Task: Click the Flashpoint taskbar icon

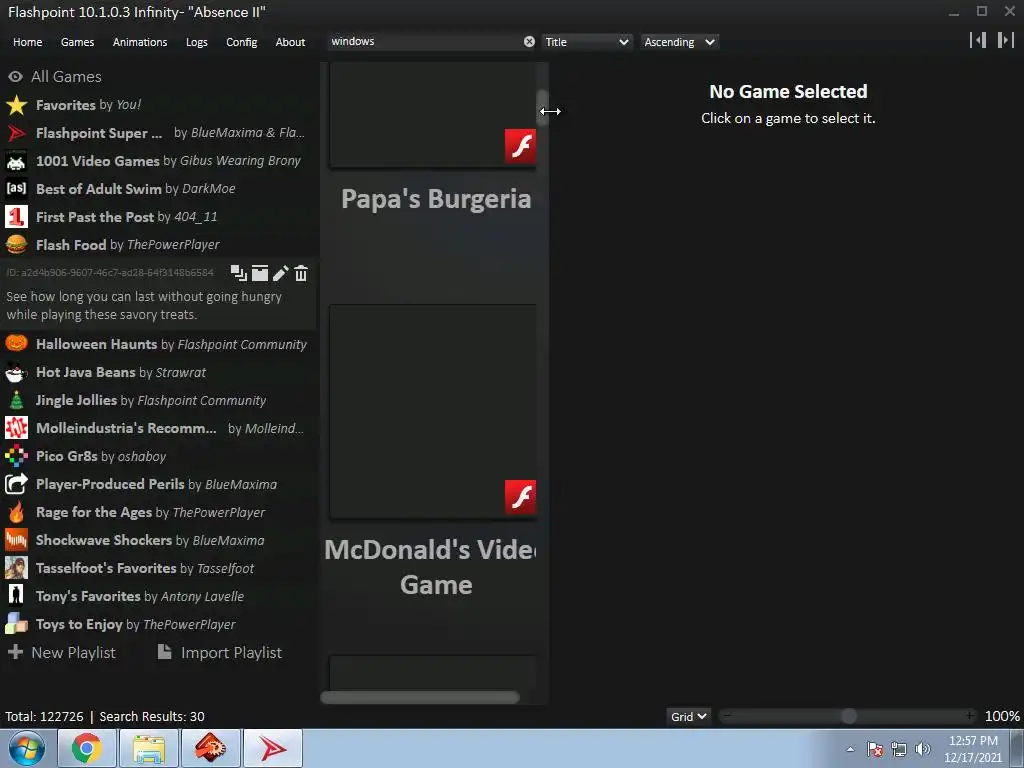Action: pyautogui.click(x=273, y=748)
